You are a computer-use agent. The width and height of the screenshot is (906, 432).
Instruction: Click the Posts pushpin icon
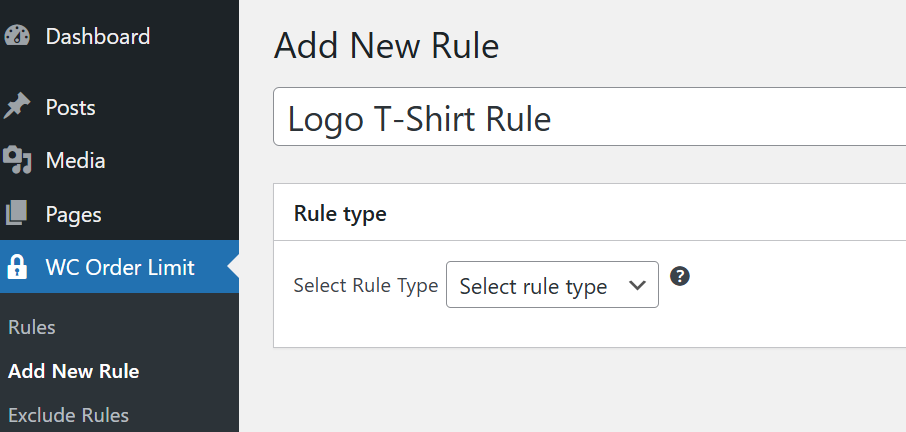17,107
